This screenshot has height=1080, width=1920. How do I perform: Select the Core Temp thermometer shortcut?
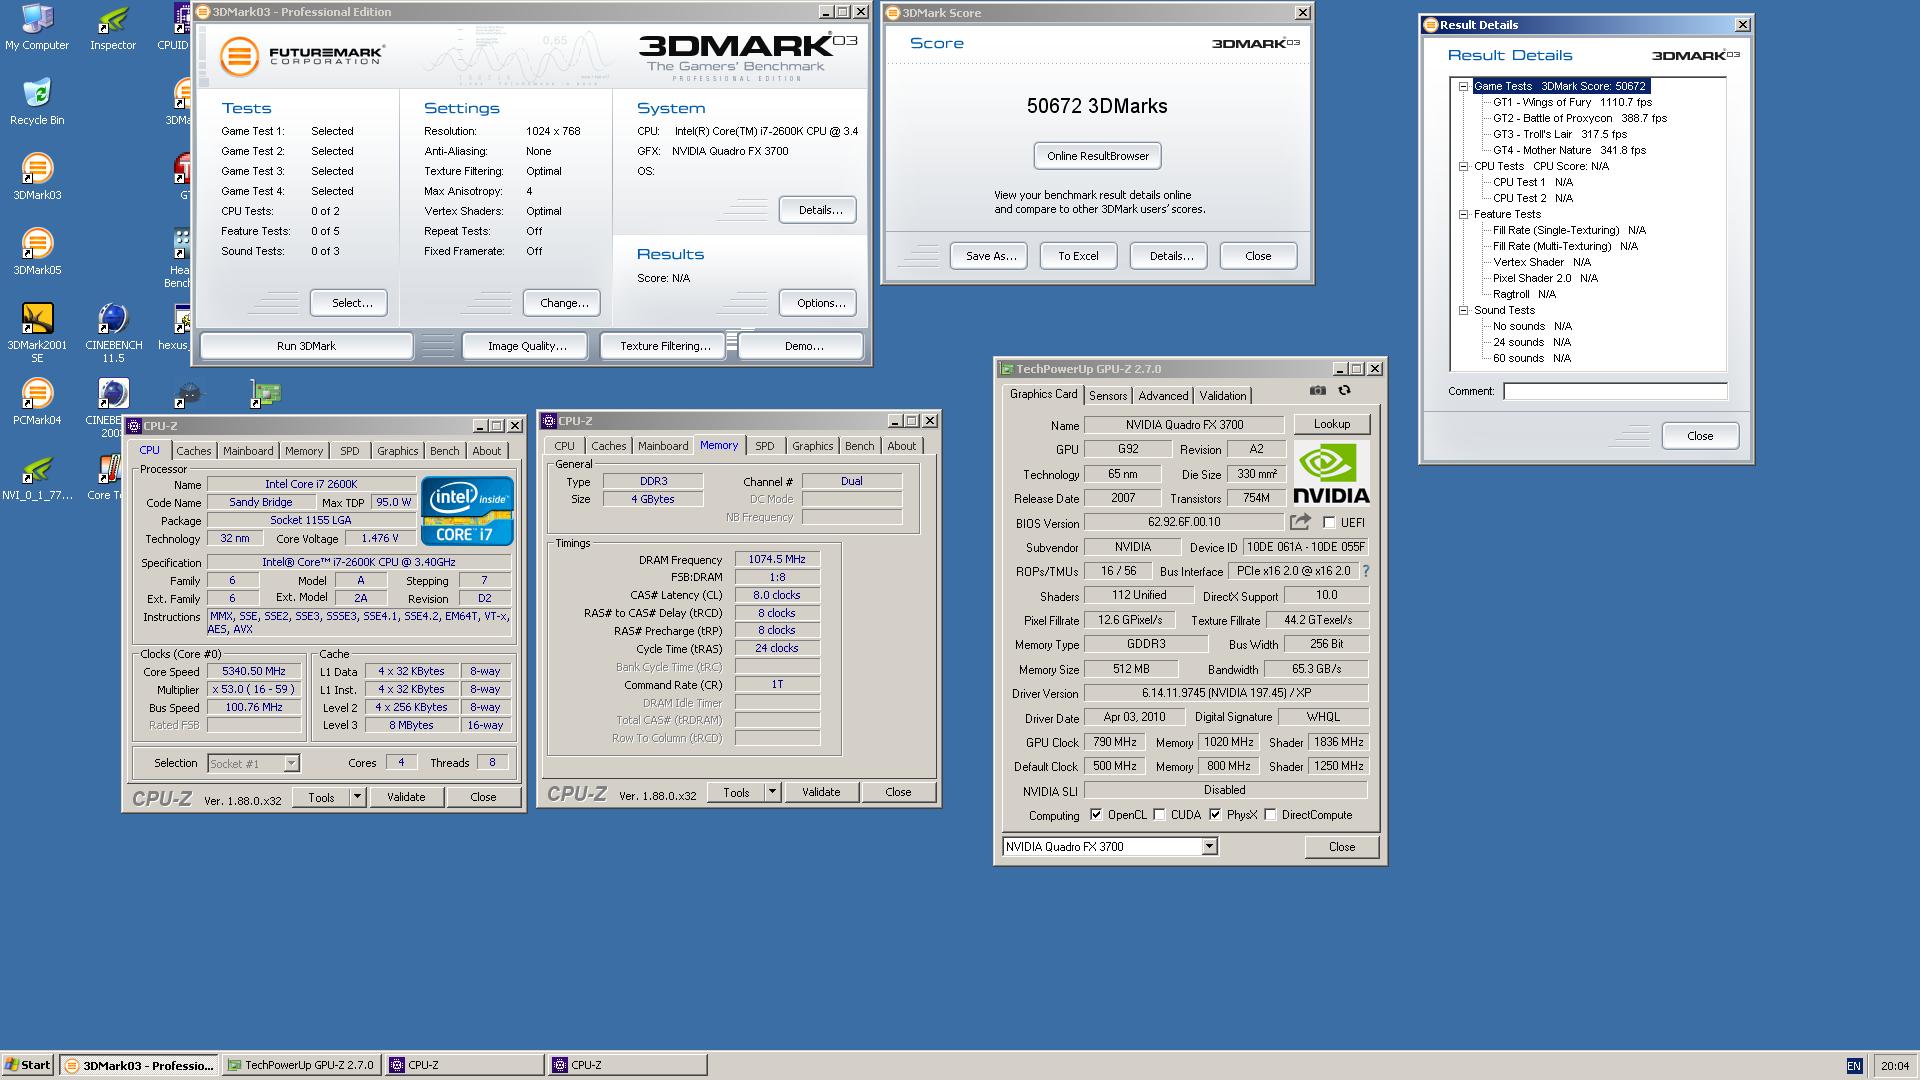108,476
